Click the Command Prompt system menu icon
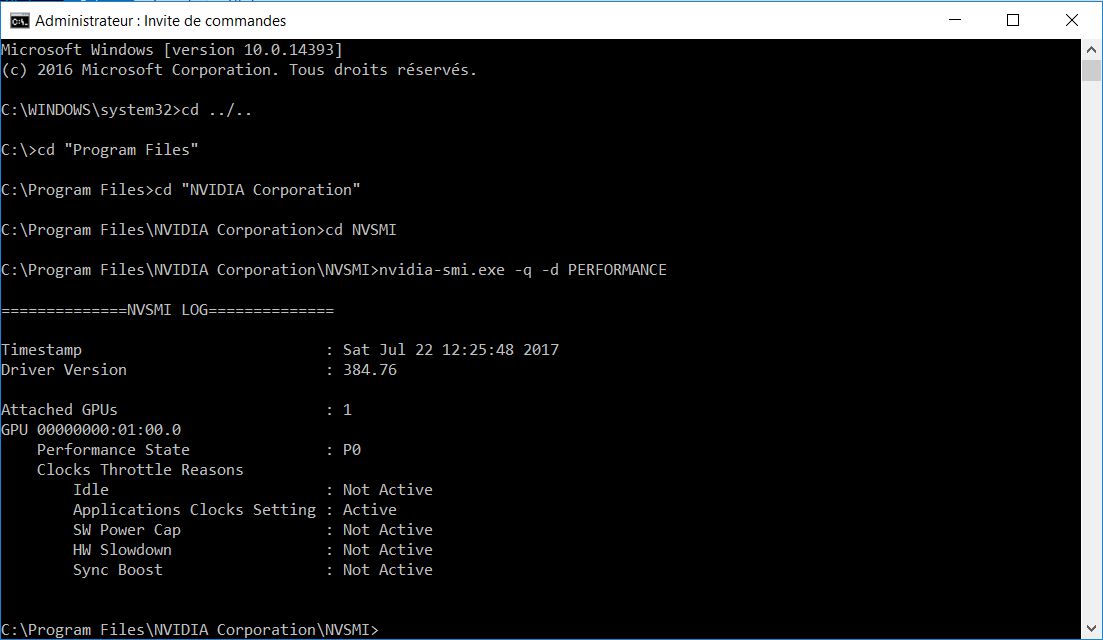The width and height of the screenshot is (1103, 640). click(19, 20)
